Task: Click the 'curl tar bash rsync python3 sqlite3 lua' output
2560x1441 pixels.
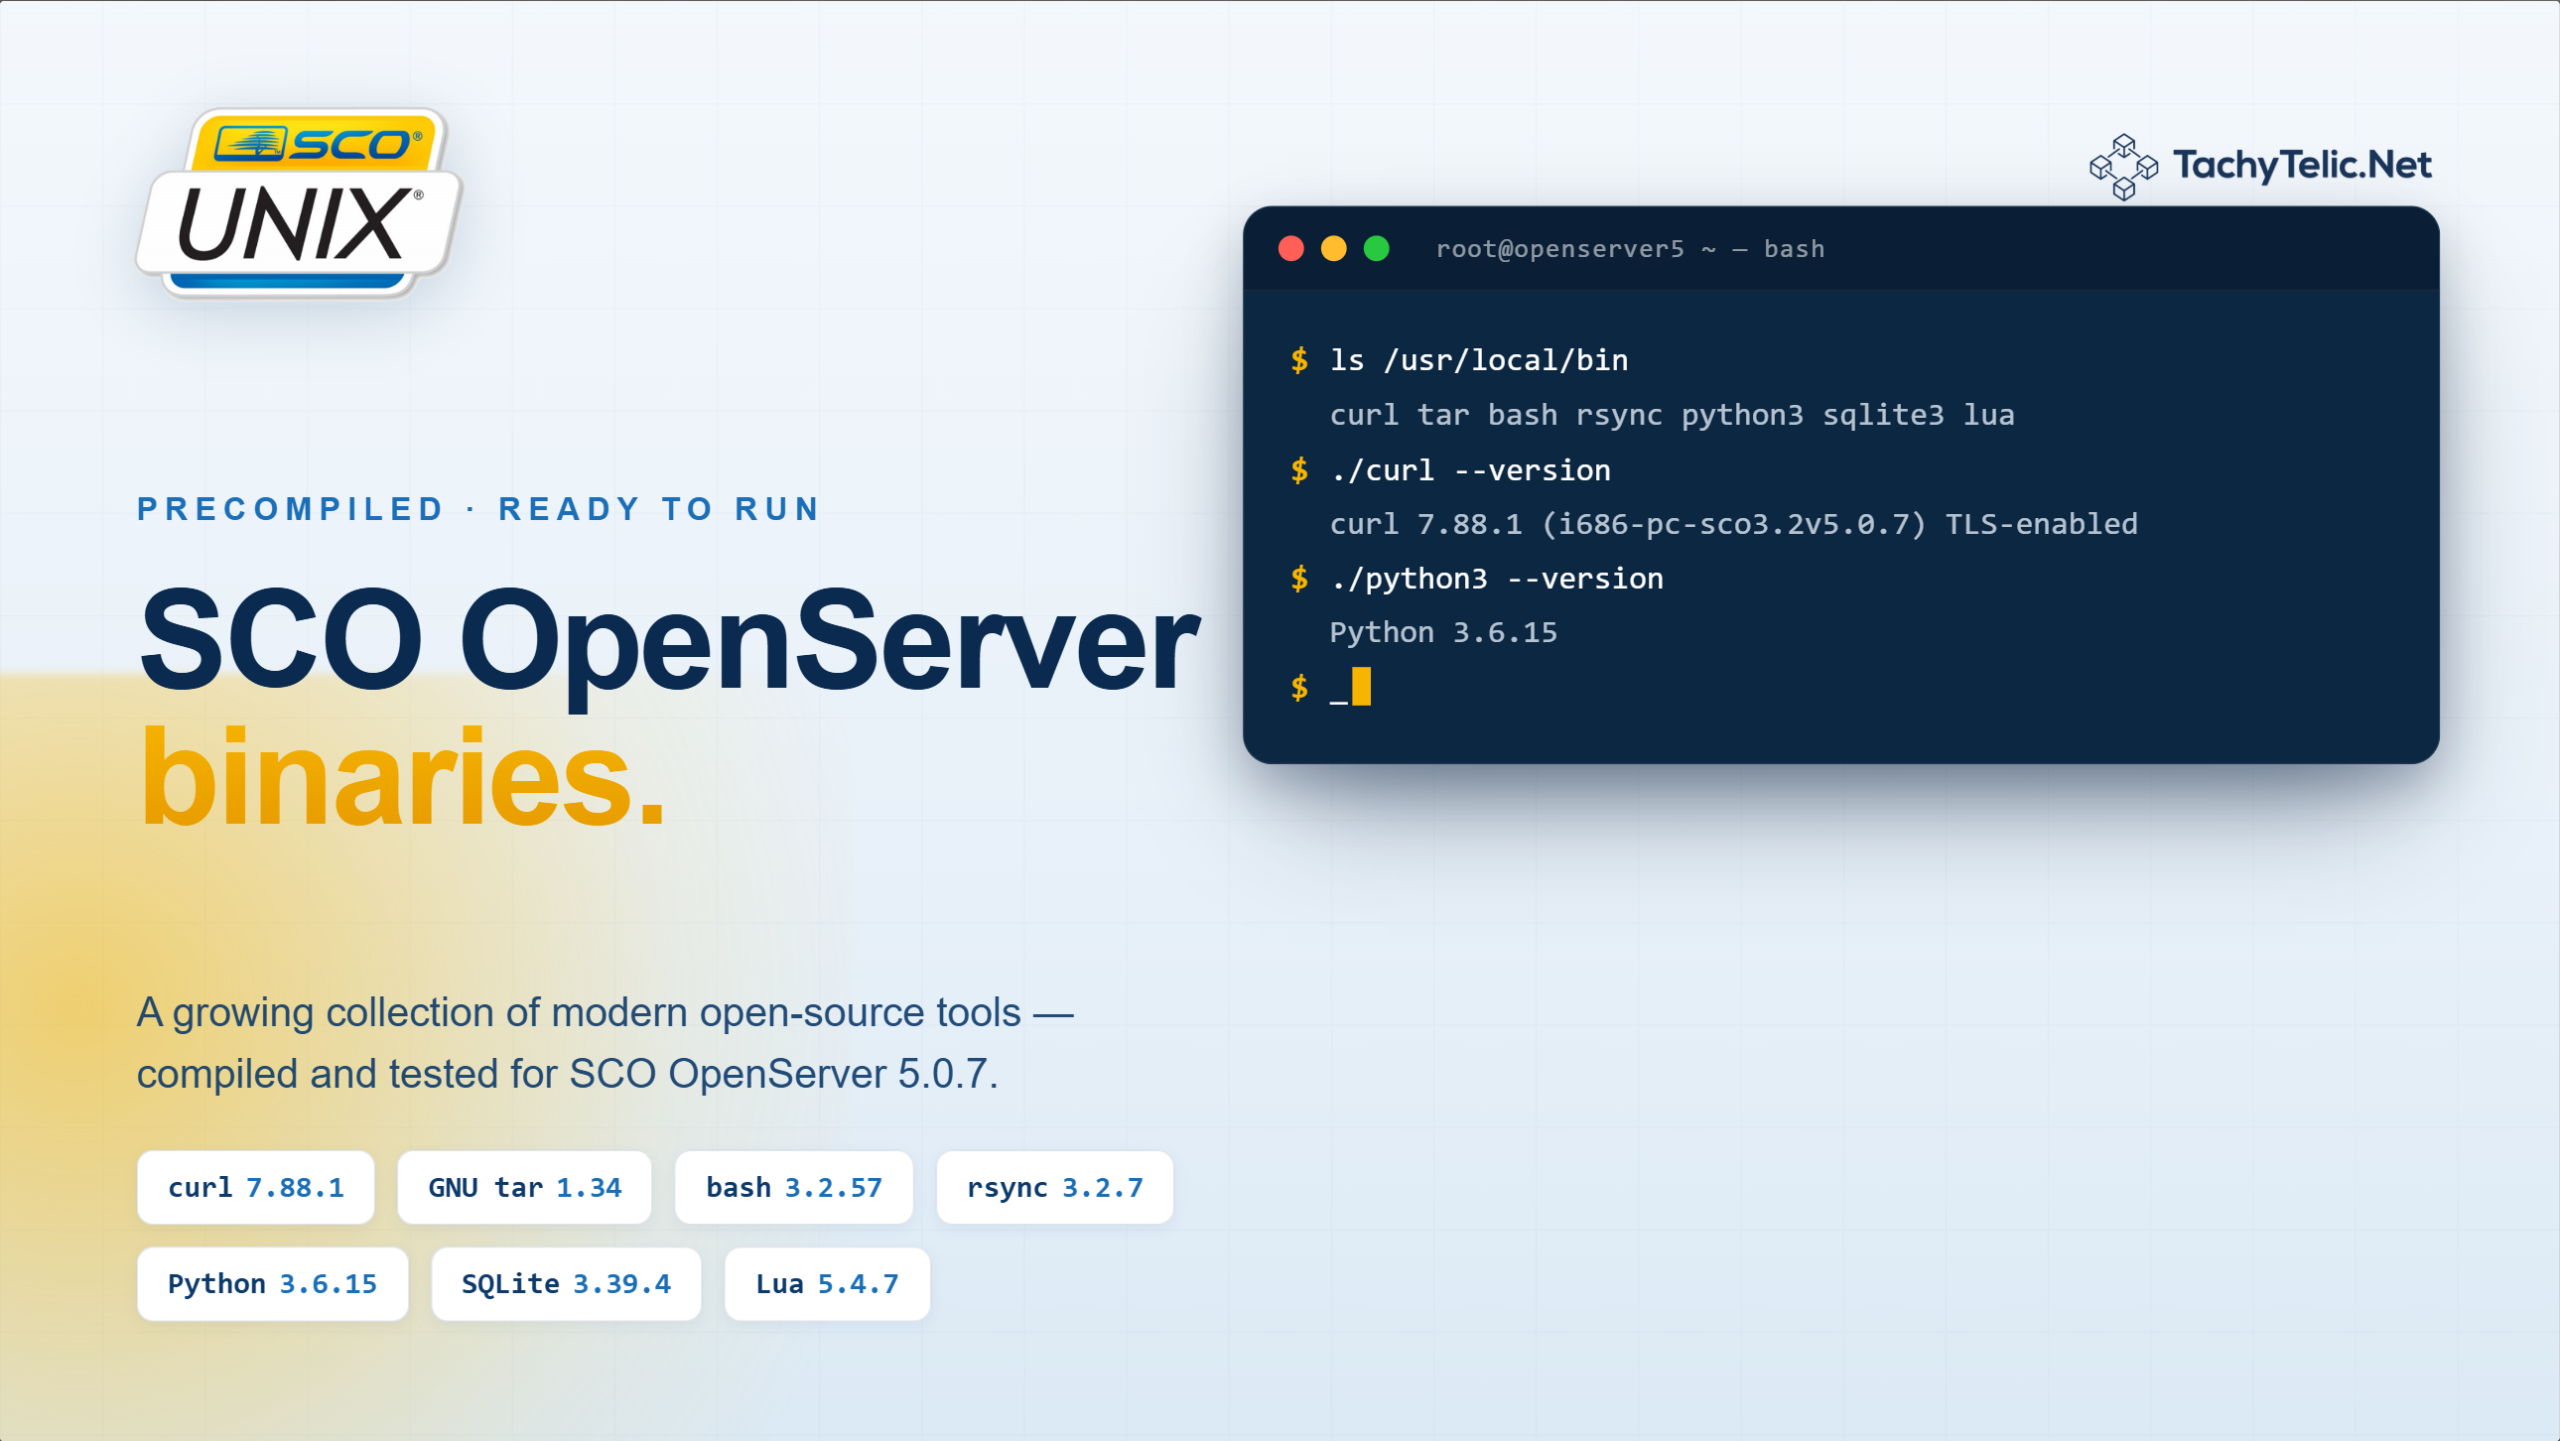Action: pyautogui.click(x=1672, y=415)
